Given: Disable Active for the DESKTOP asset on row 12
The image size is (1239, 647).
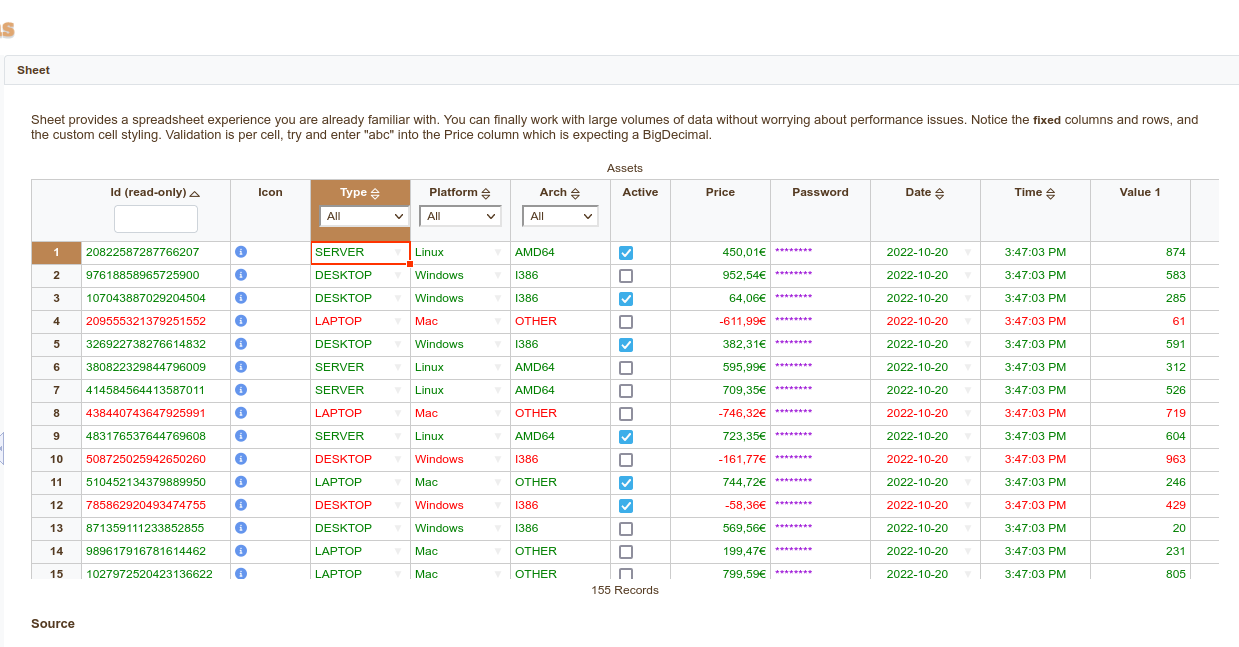Looking at the screenshot, I should pyautogui.click(x=625, y=505).
